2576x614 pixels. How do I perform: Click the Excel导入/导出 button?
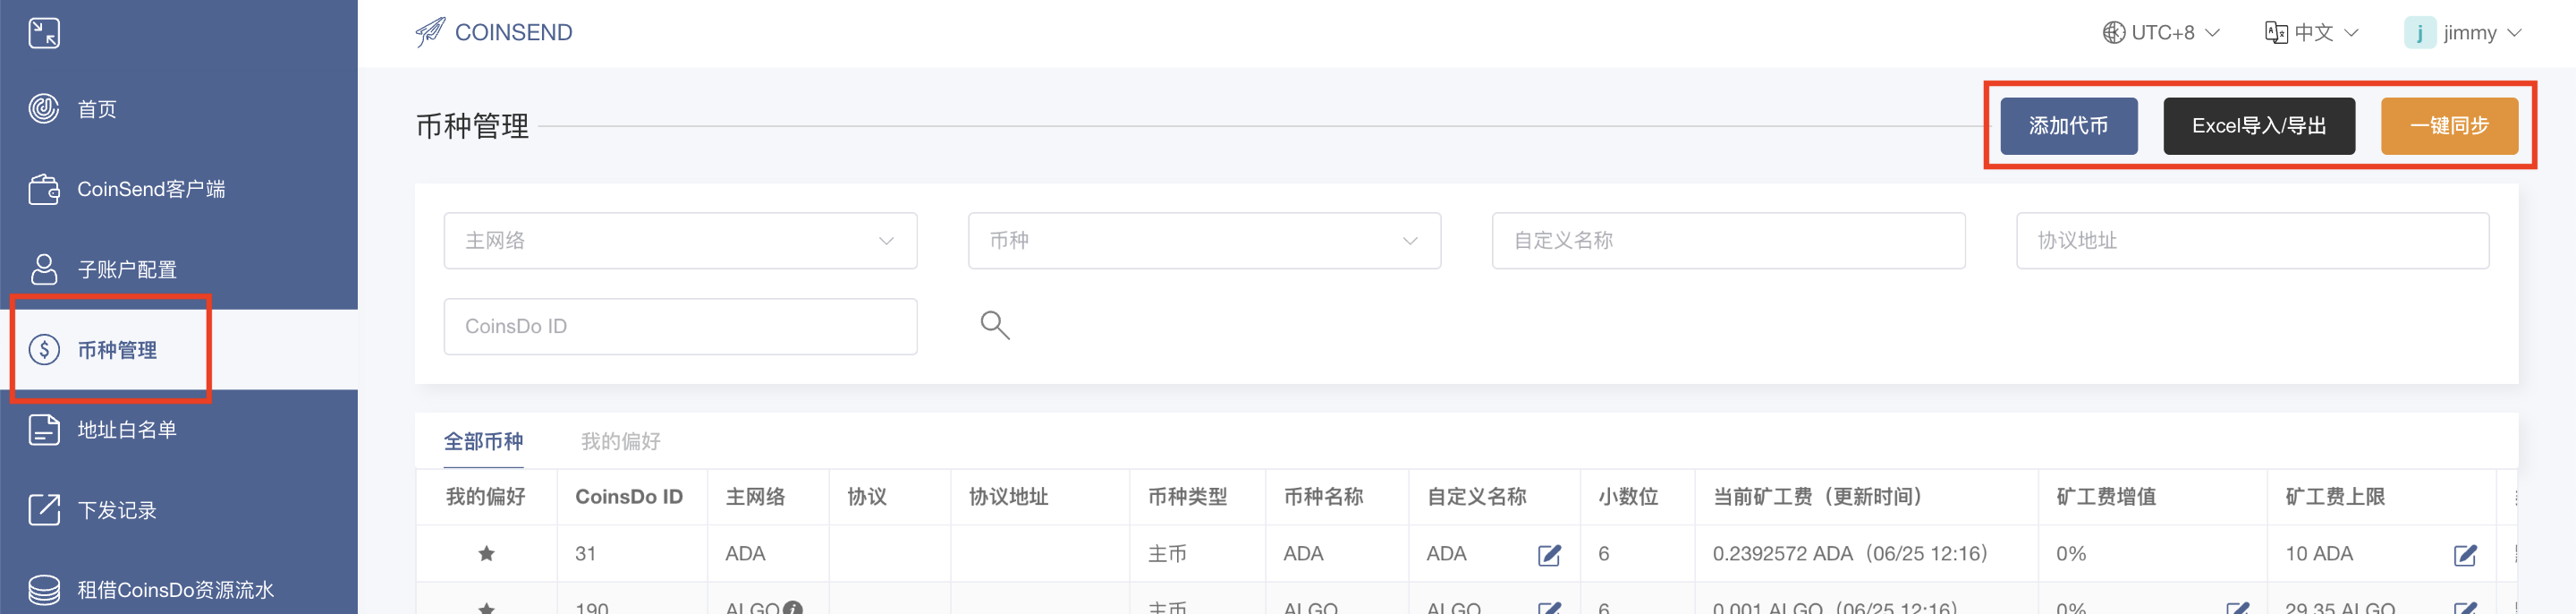click(2258, 126)
